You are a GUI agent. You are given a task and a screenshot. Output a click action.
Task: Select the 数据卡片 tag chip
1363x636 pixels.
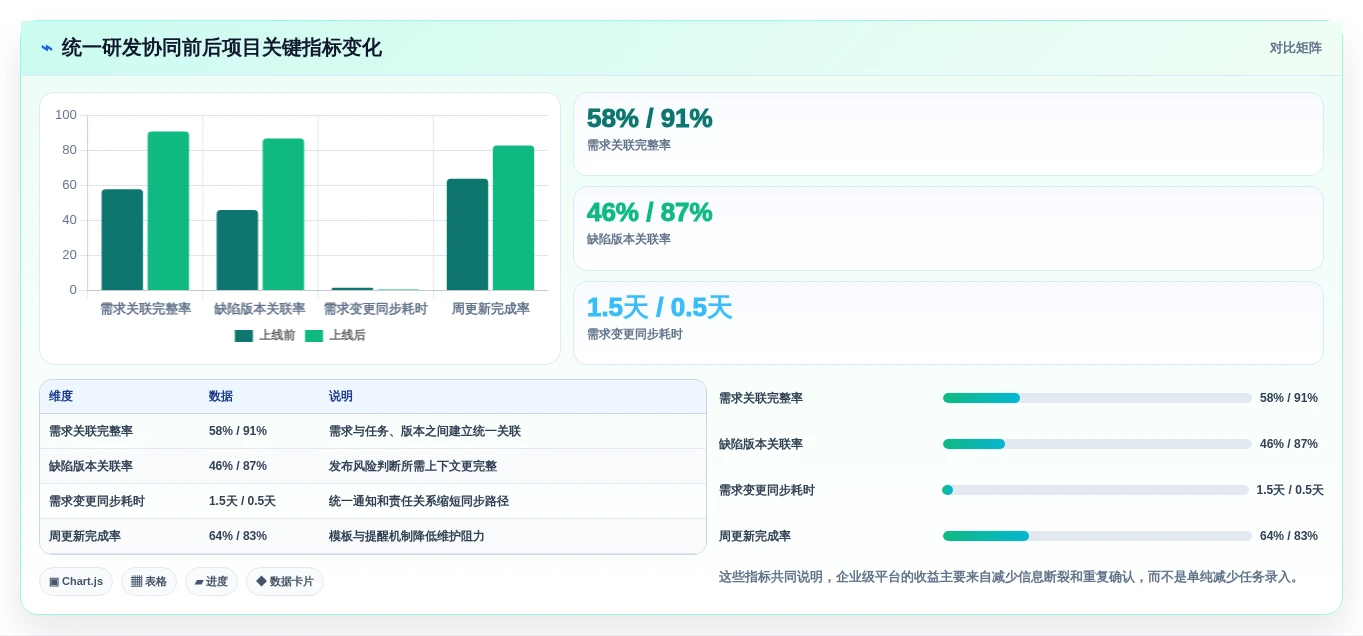[285, 581]
